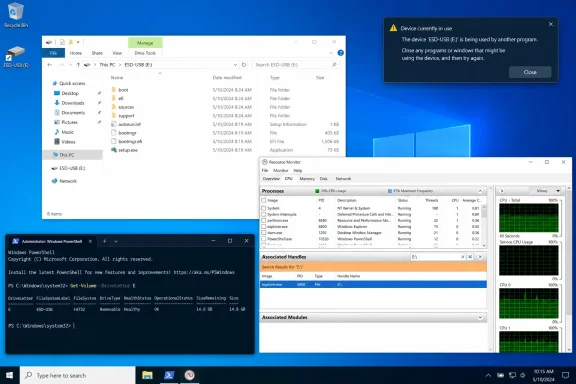
Task: Open the Windows Start menu
Action: point(10,375)
